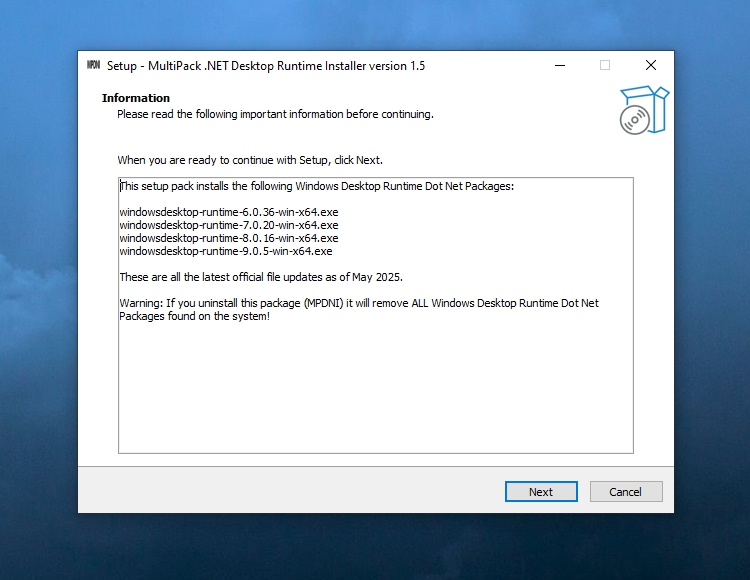Image resolution: width=750 pixels, height=580 pixels.
Task: Click the Warning about MPDNI uninstall text
Action: (x=359, y=309)
